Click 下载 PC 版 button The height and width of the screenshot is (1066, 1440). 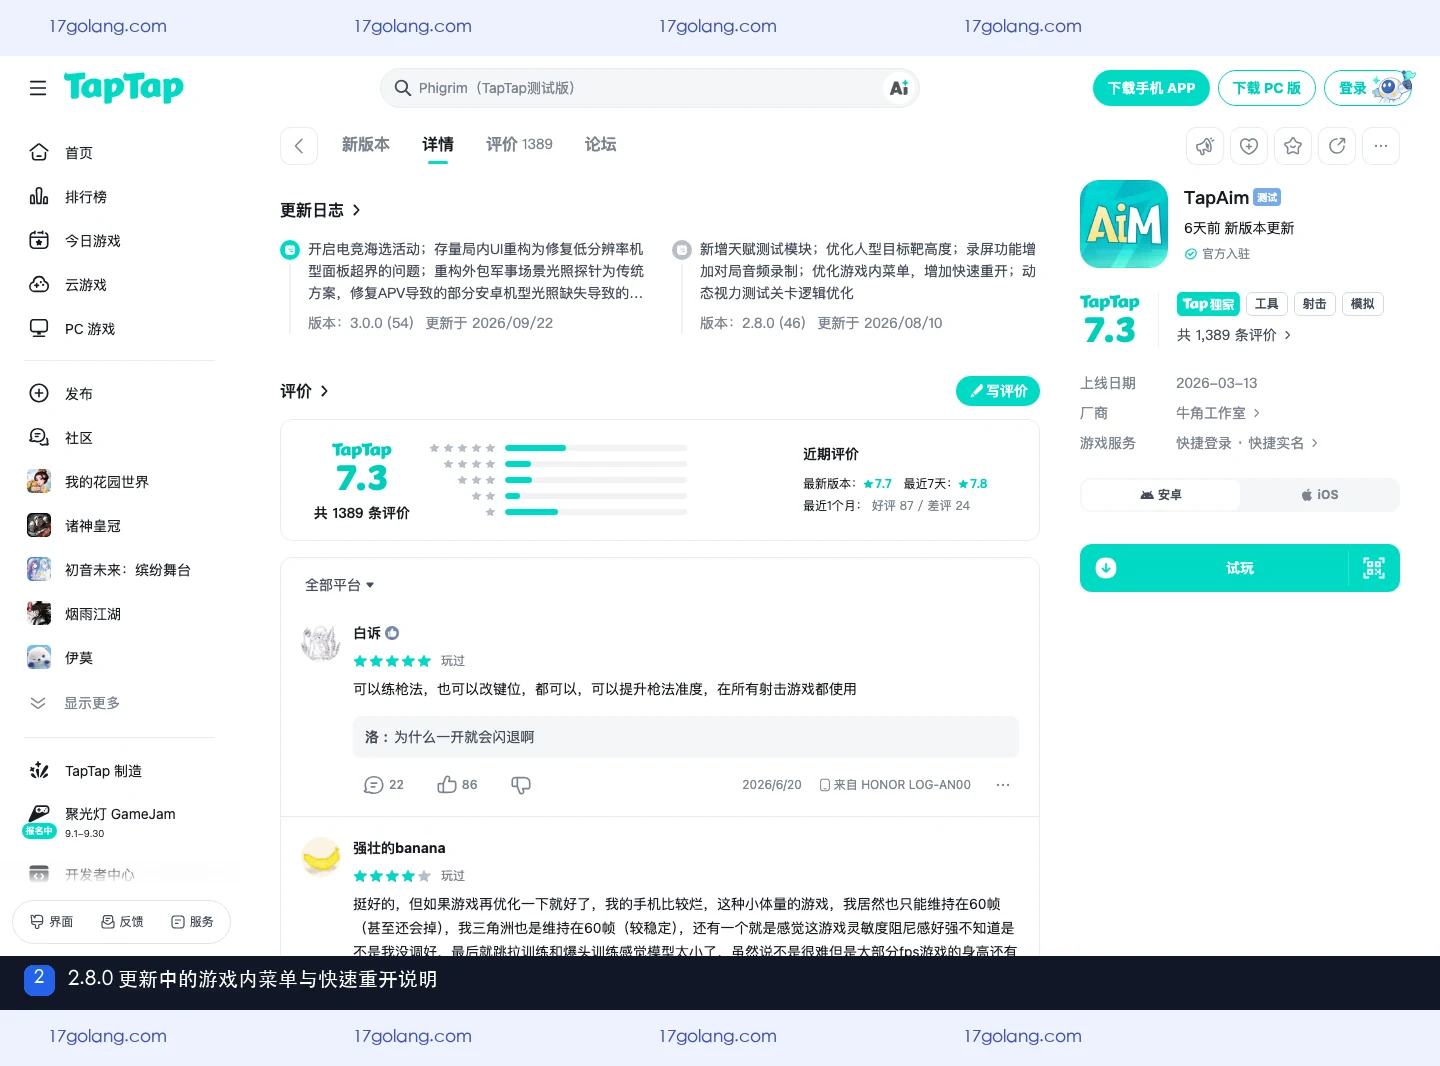(1267, 88)
